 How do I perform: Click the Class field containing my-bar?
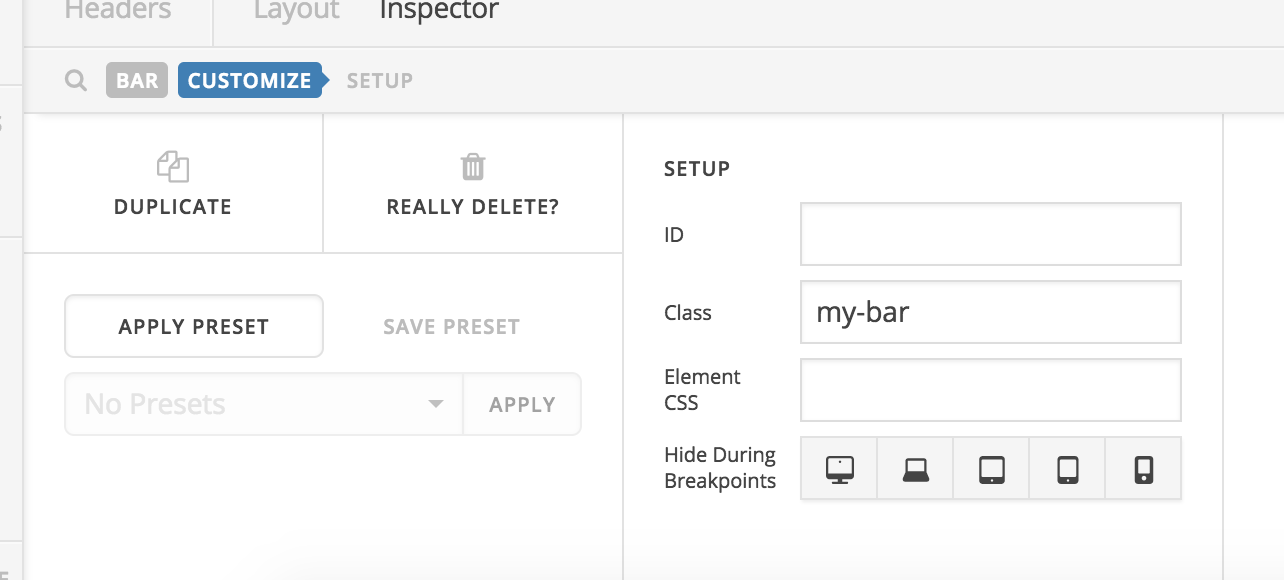pyautogui.click(x=990, y=313)
